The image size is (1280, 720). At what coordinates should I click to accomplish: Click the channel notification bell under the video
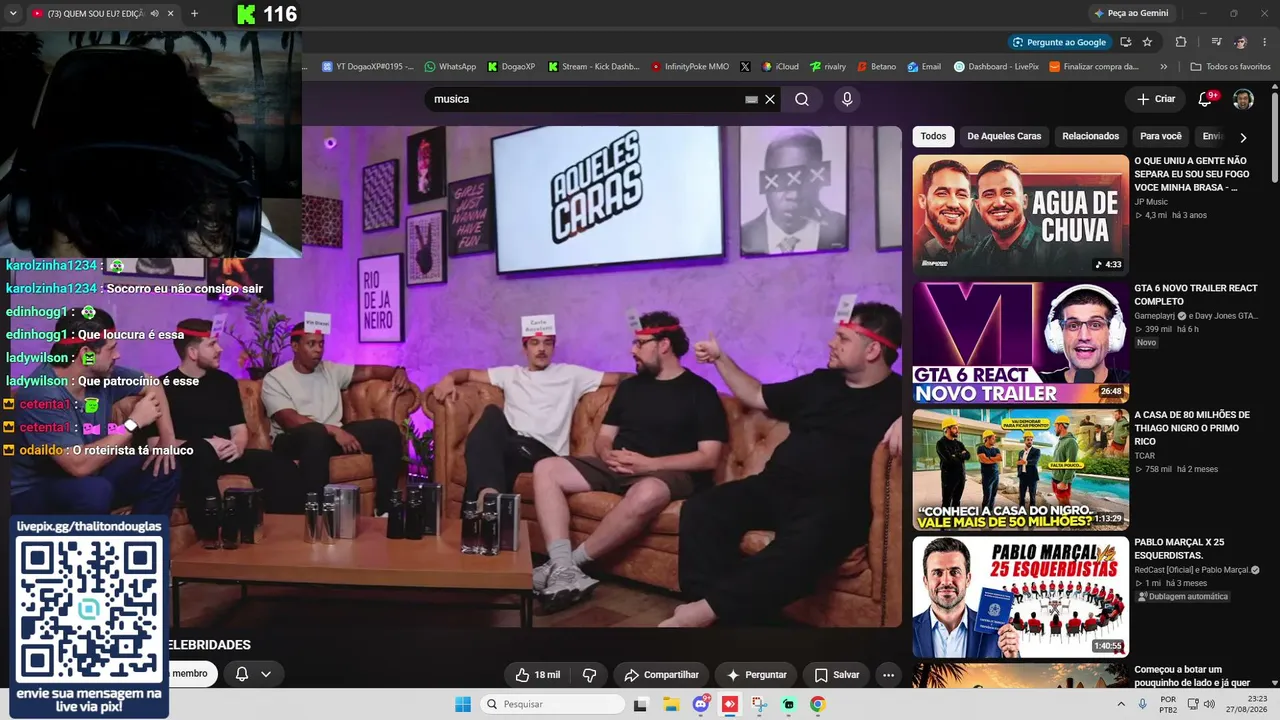[x=241, y=674]
